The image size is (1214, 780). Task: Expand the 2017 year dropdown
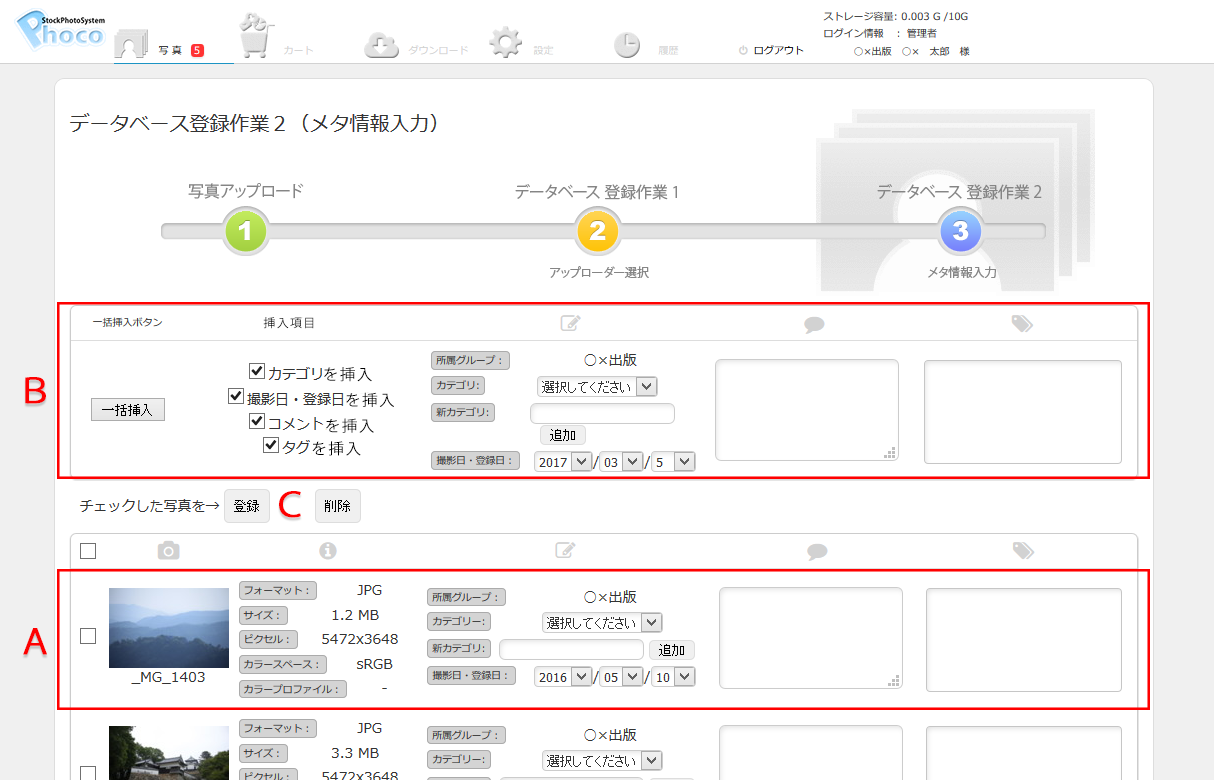pos(564,462)
